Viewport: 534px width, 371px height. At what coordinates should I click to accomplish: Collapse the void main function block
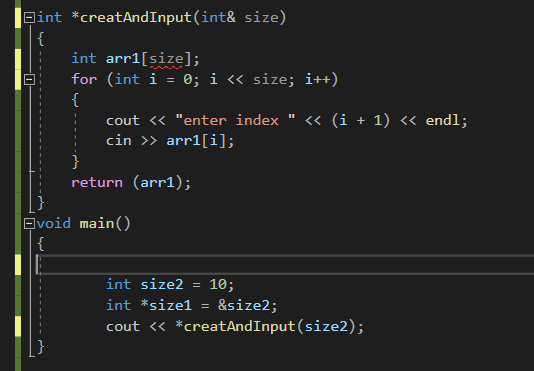pos(29,224)
